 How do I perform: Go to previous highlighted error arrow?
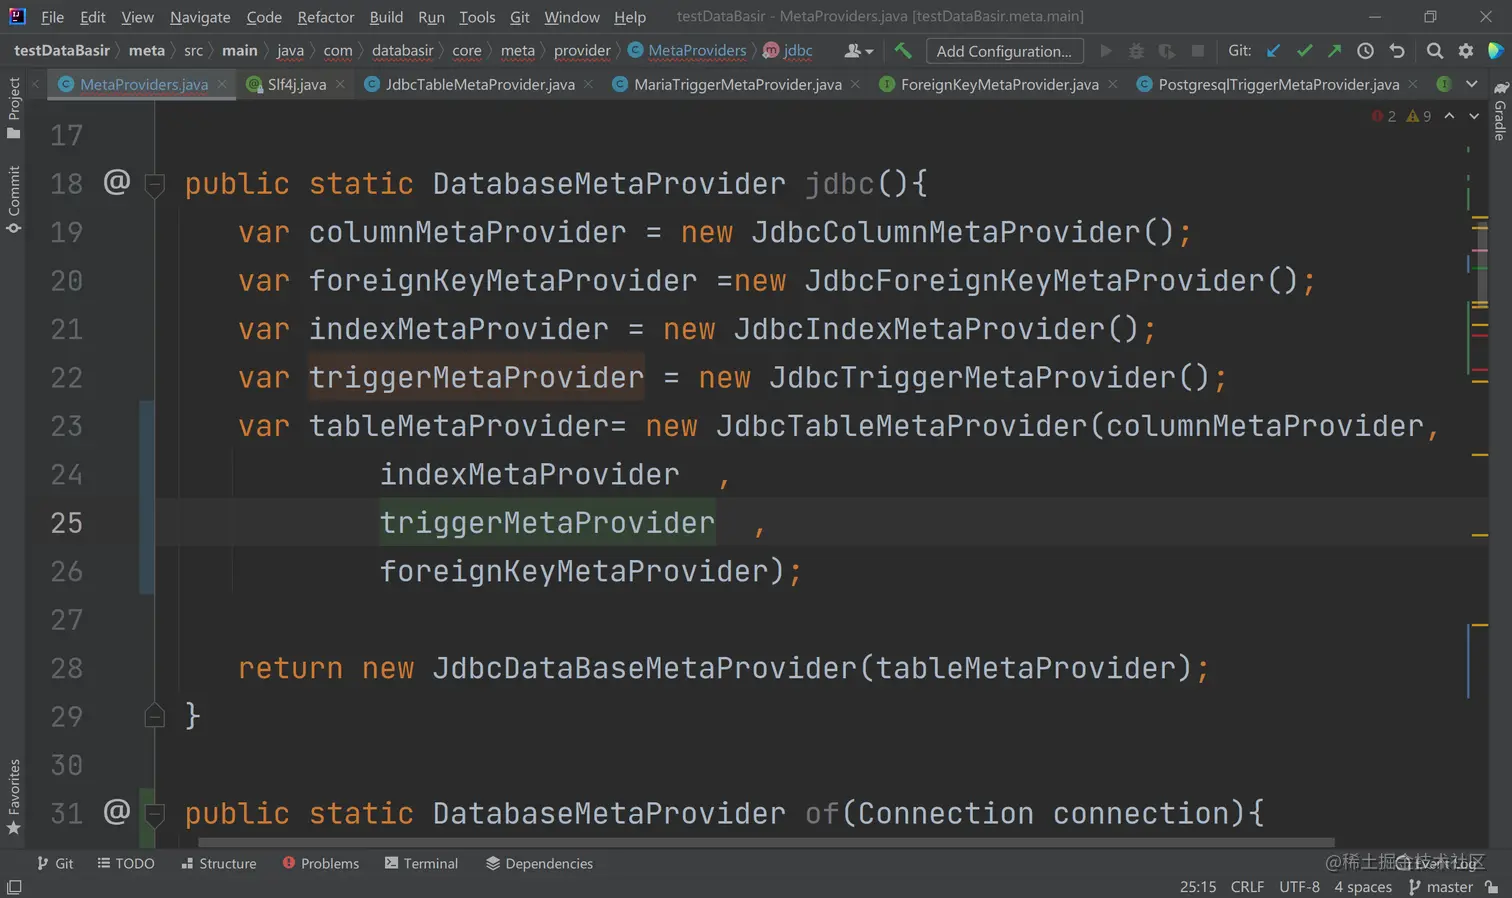[1449, 116]
